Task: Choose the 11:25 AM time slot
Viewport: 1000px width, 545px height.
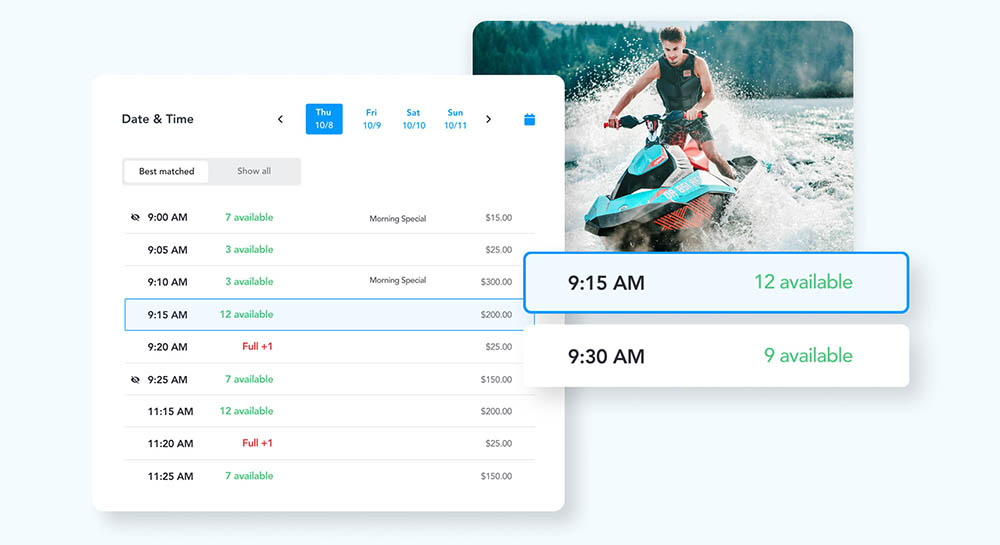Action: pyautogui.click(x=330, y=476)
